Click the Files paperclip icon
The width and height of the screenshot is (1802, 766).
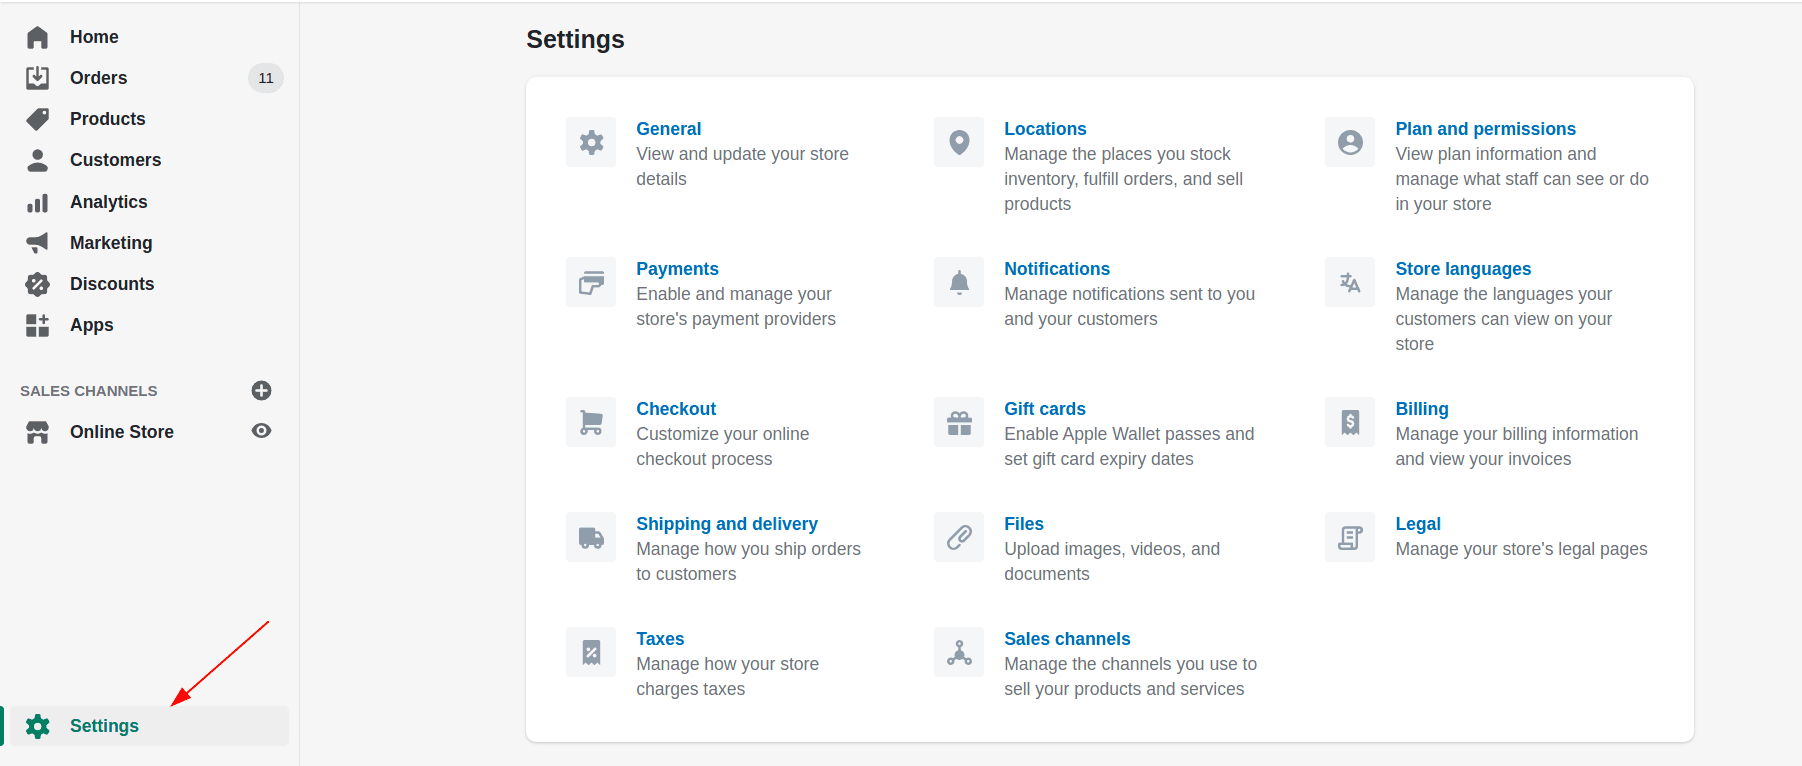coord(959,537)
